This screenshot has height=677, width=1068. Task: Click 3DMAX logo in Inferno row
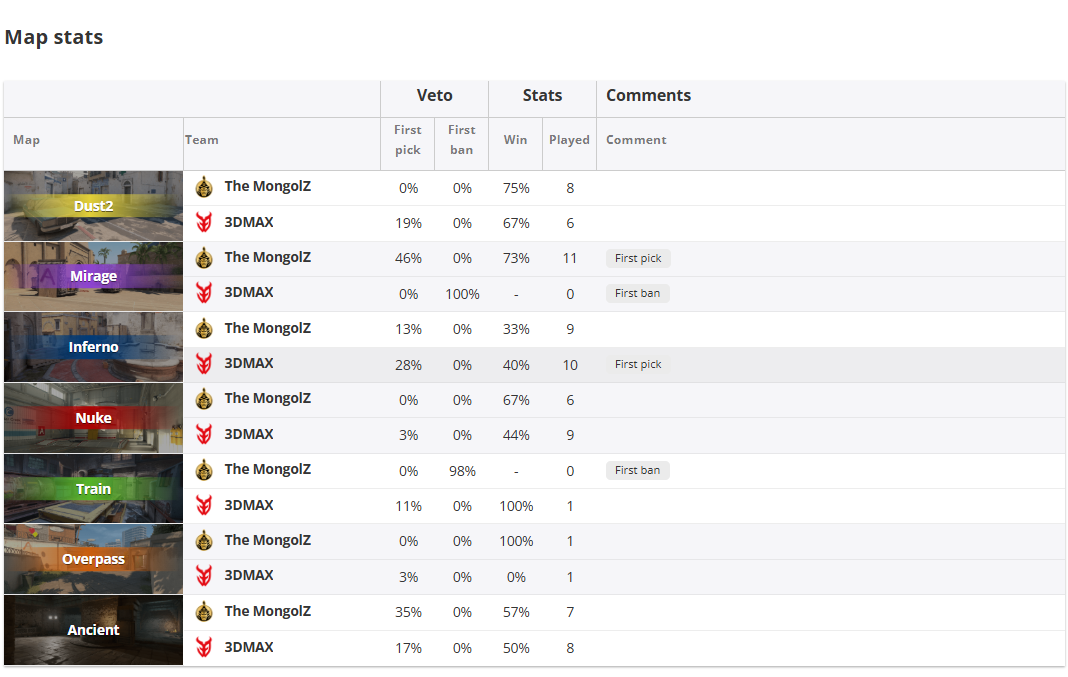click(204, 364)
